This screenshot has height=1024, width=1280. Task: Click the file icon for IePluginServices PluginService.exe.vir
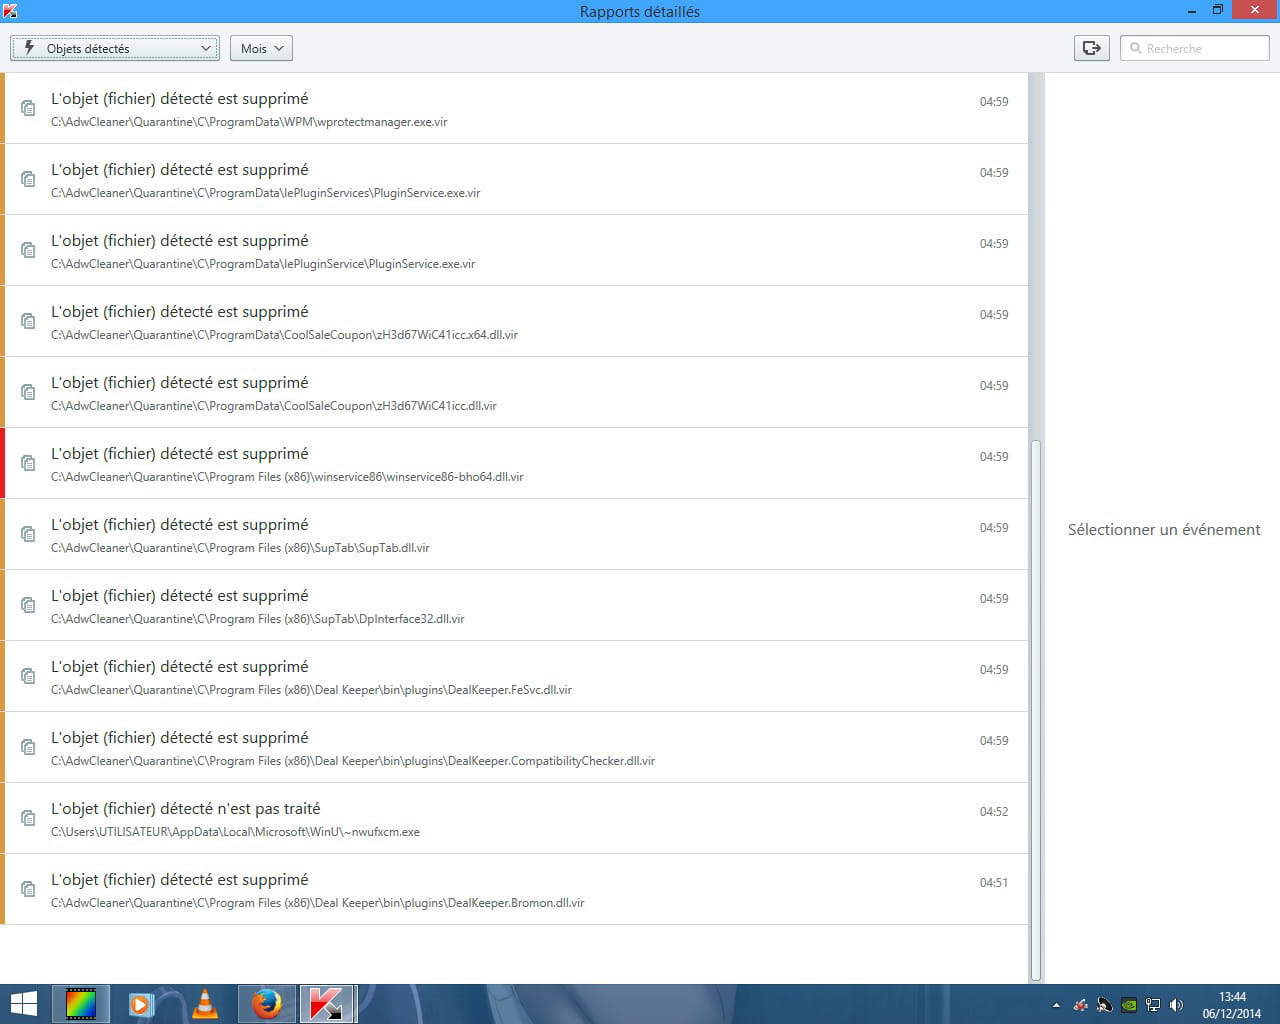28,179
